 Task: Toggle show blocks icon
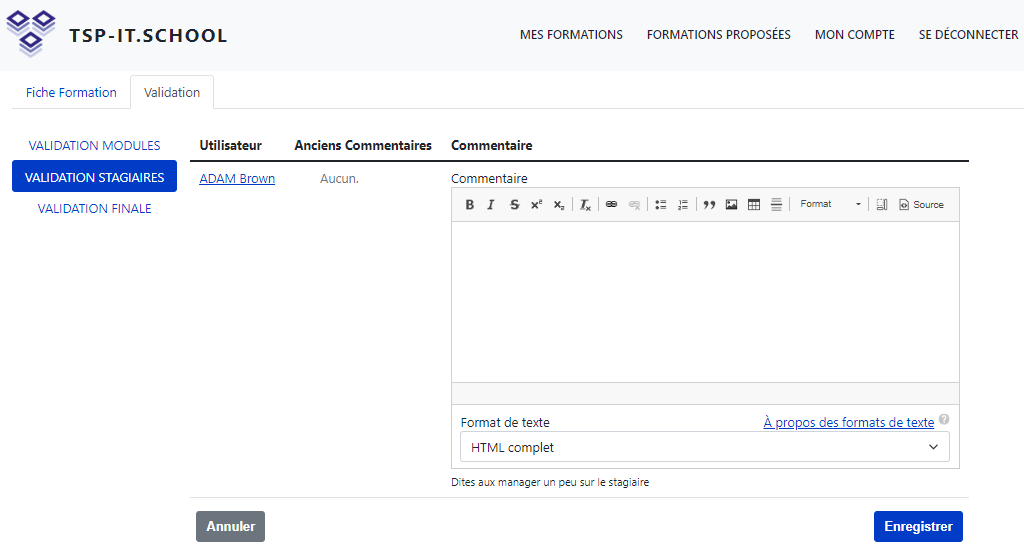point(882,204)
